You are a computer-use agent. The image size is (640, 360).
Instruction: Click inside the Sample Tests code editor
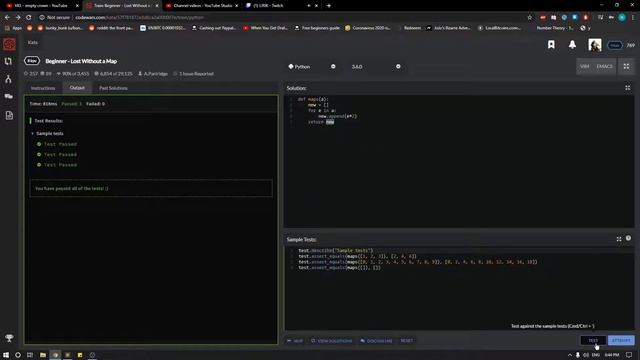click(x=459, y=288)
